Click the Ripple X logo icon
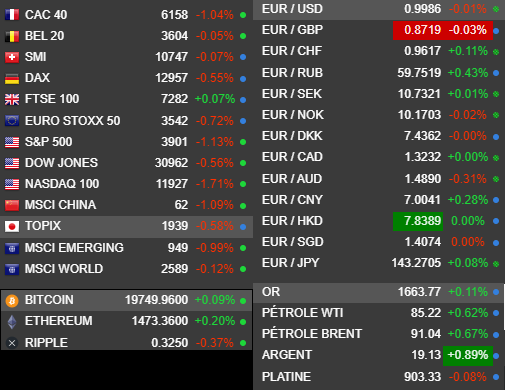505x390 pixels. tap(12, 343)
